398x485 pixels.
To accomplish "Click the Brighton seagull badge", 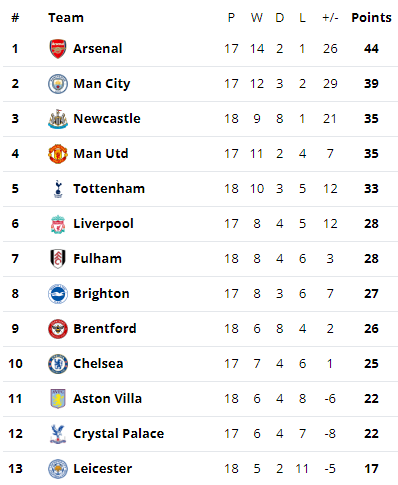I will click(x=58, y=294).
